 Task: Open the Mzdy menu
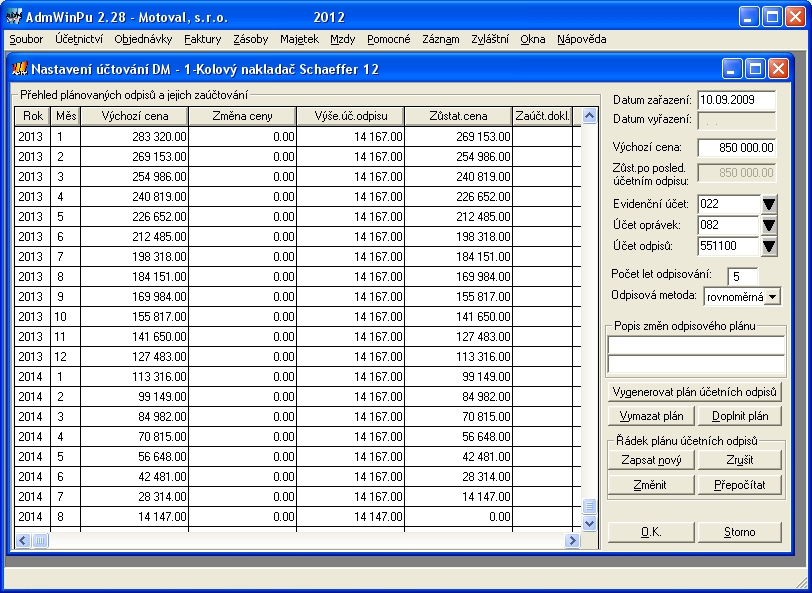pyautogui.click(x=343, y=39)
